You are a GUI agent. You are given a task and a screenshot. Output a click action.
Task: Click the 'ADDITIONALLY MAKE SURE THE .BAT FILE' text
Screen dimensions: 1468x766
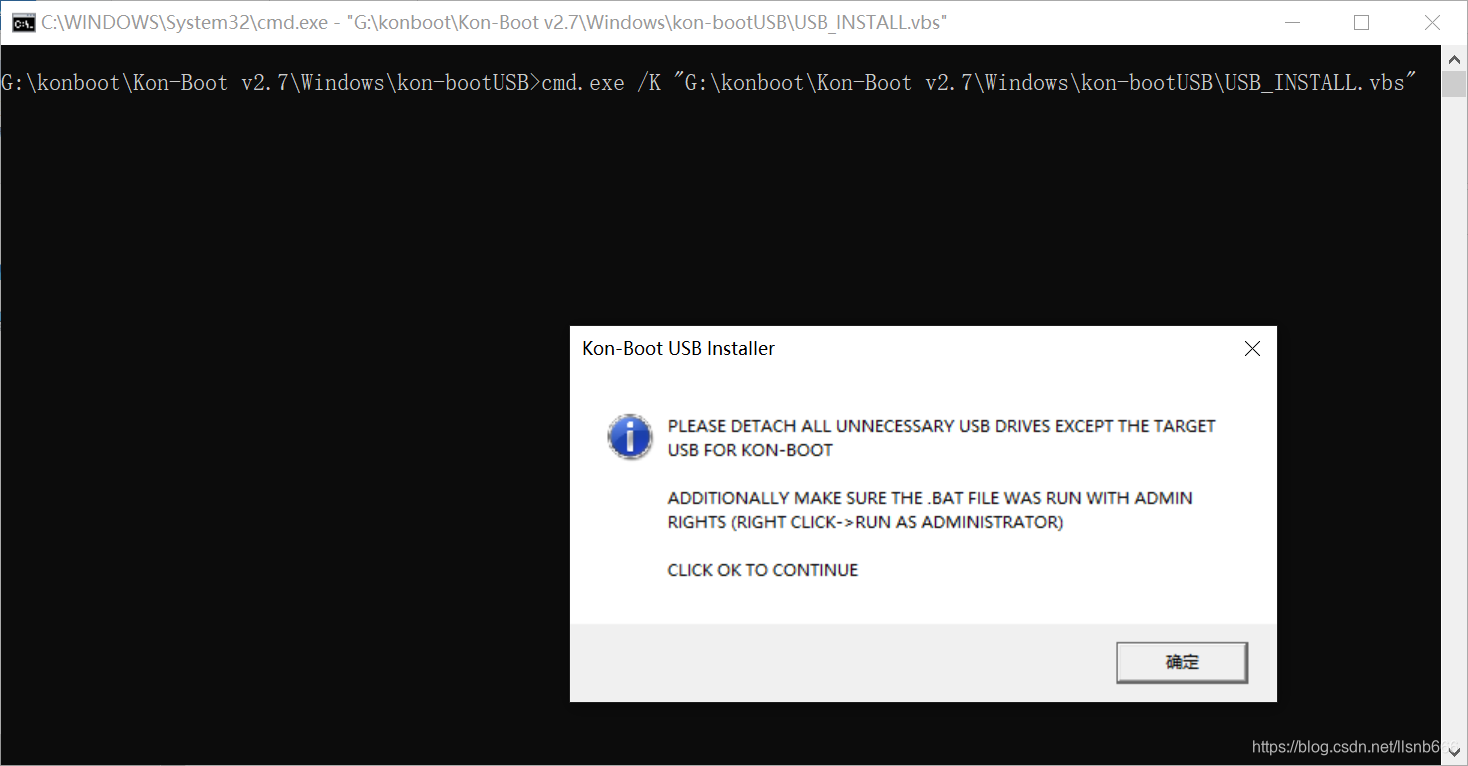[x=930, y=509]
